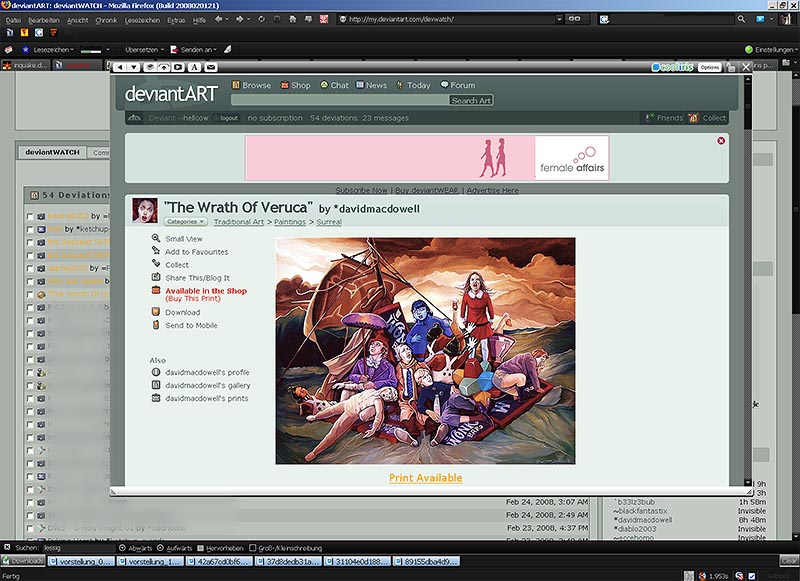
Task: Tick the checkbox beside the Feb 24, 2:49 AM row
Action: (30, 515)
